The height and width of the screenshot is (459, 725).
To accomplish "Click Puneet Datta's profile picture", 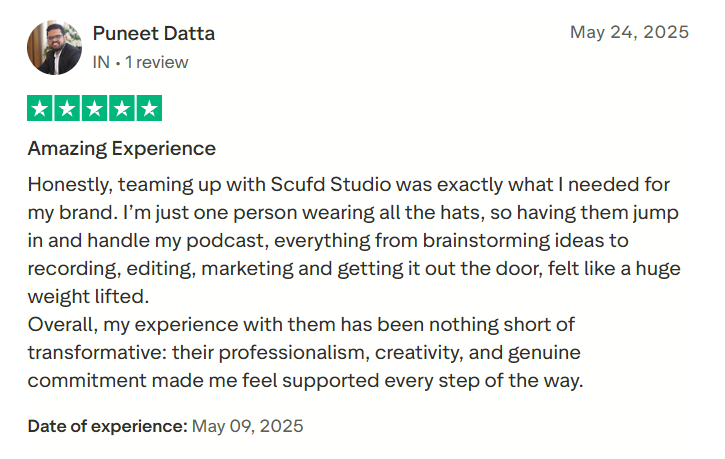I will pyautogui.click(x=54, y=47).
